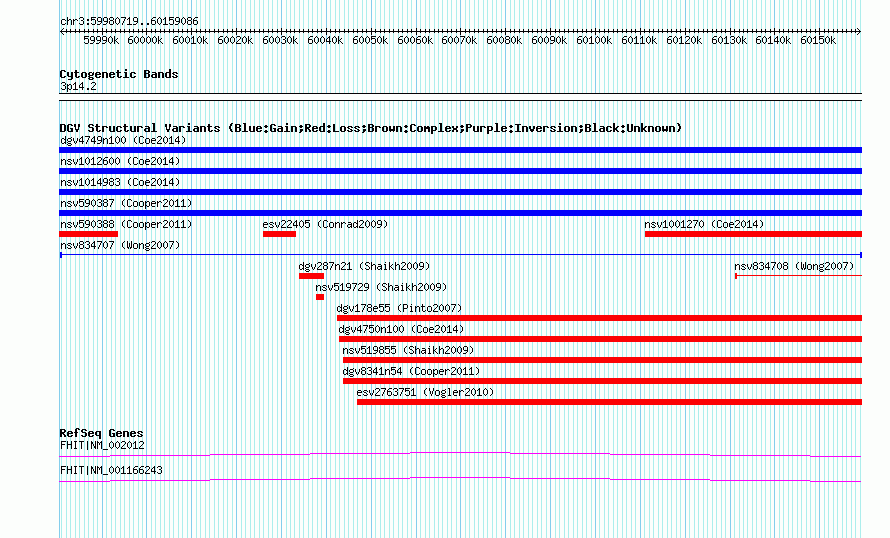Image resolution: width=890 pixels, height=538 pixels.
Task: Click the 60100k ruler tick label
Action: pos(594,40)
